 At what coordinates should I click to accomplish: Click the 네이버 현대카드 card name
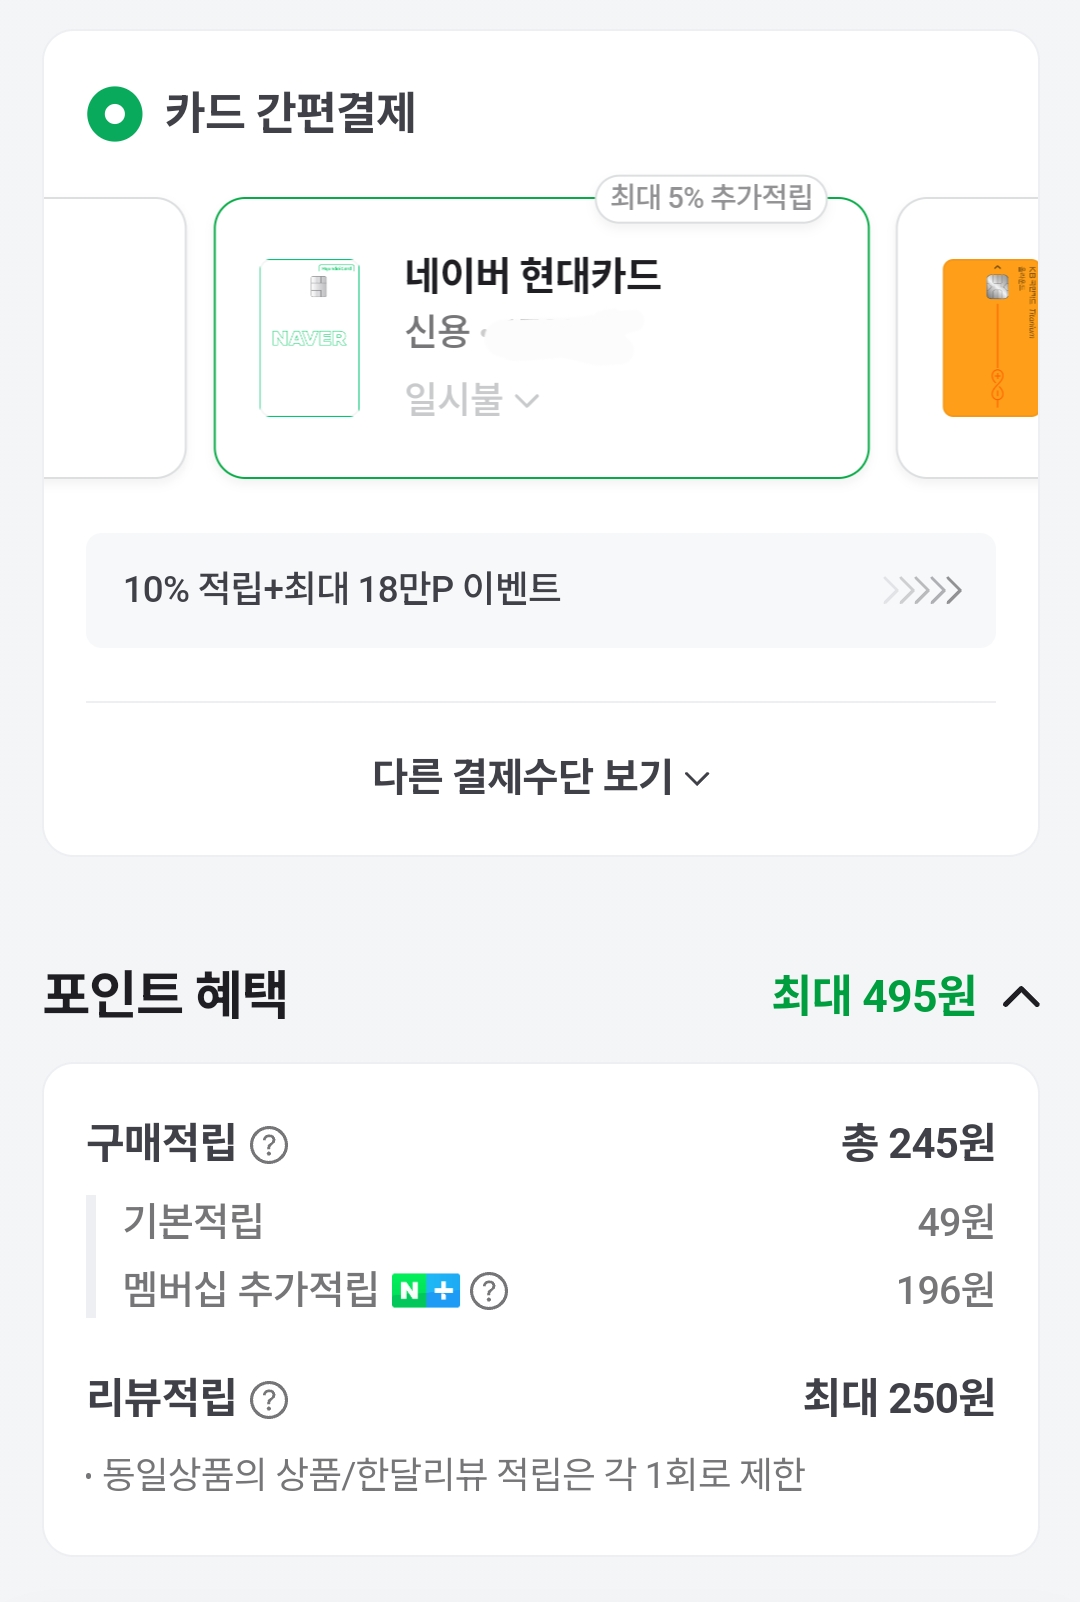click(532, 275)
